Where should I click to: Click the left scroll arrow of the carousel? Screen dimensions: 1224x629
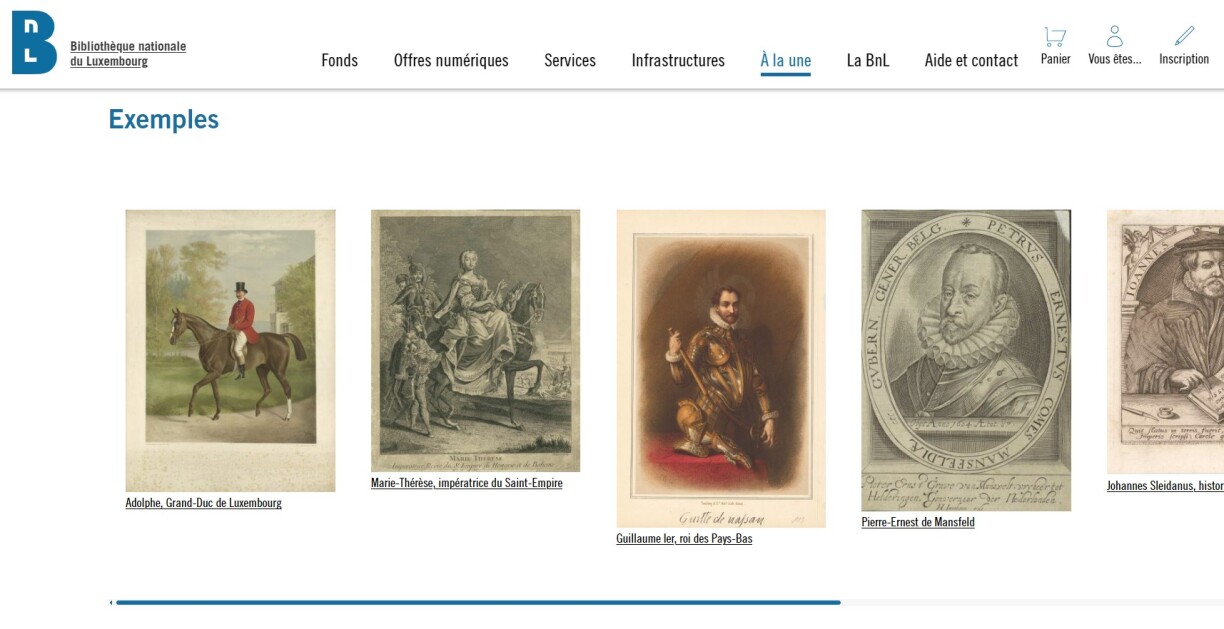(111, 602)
